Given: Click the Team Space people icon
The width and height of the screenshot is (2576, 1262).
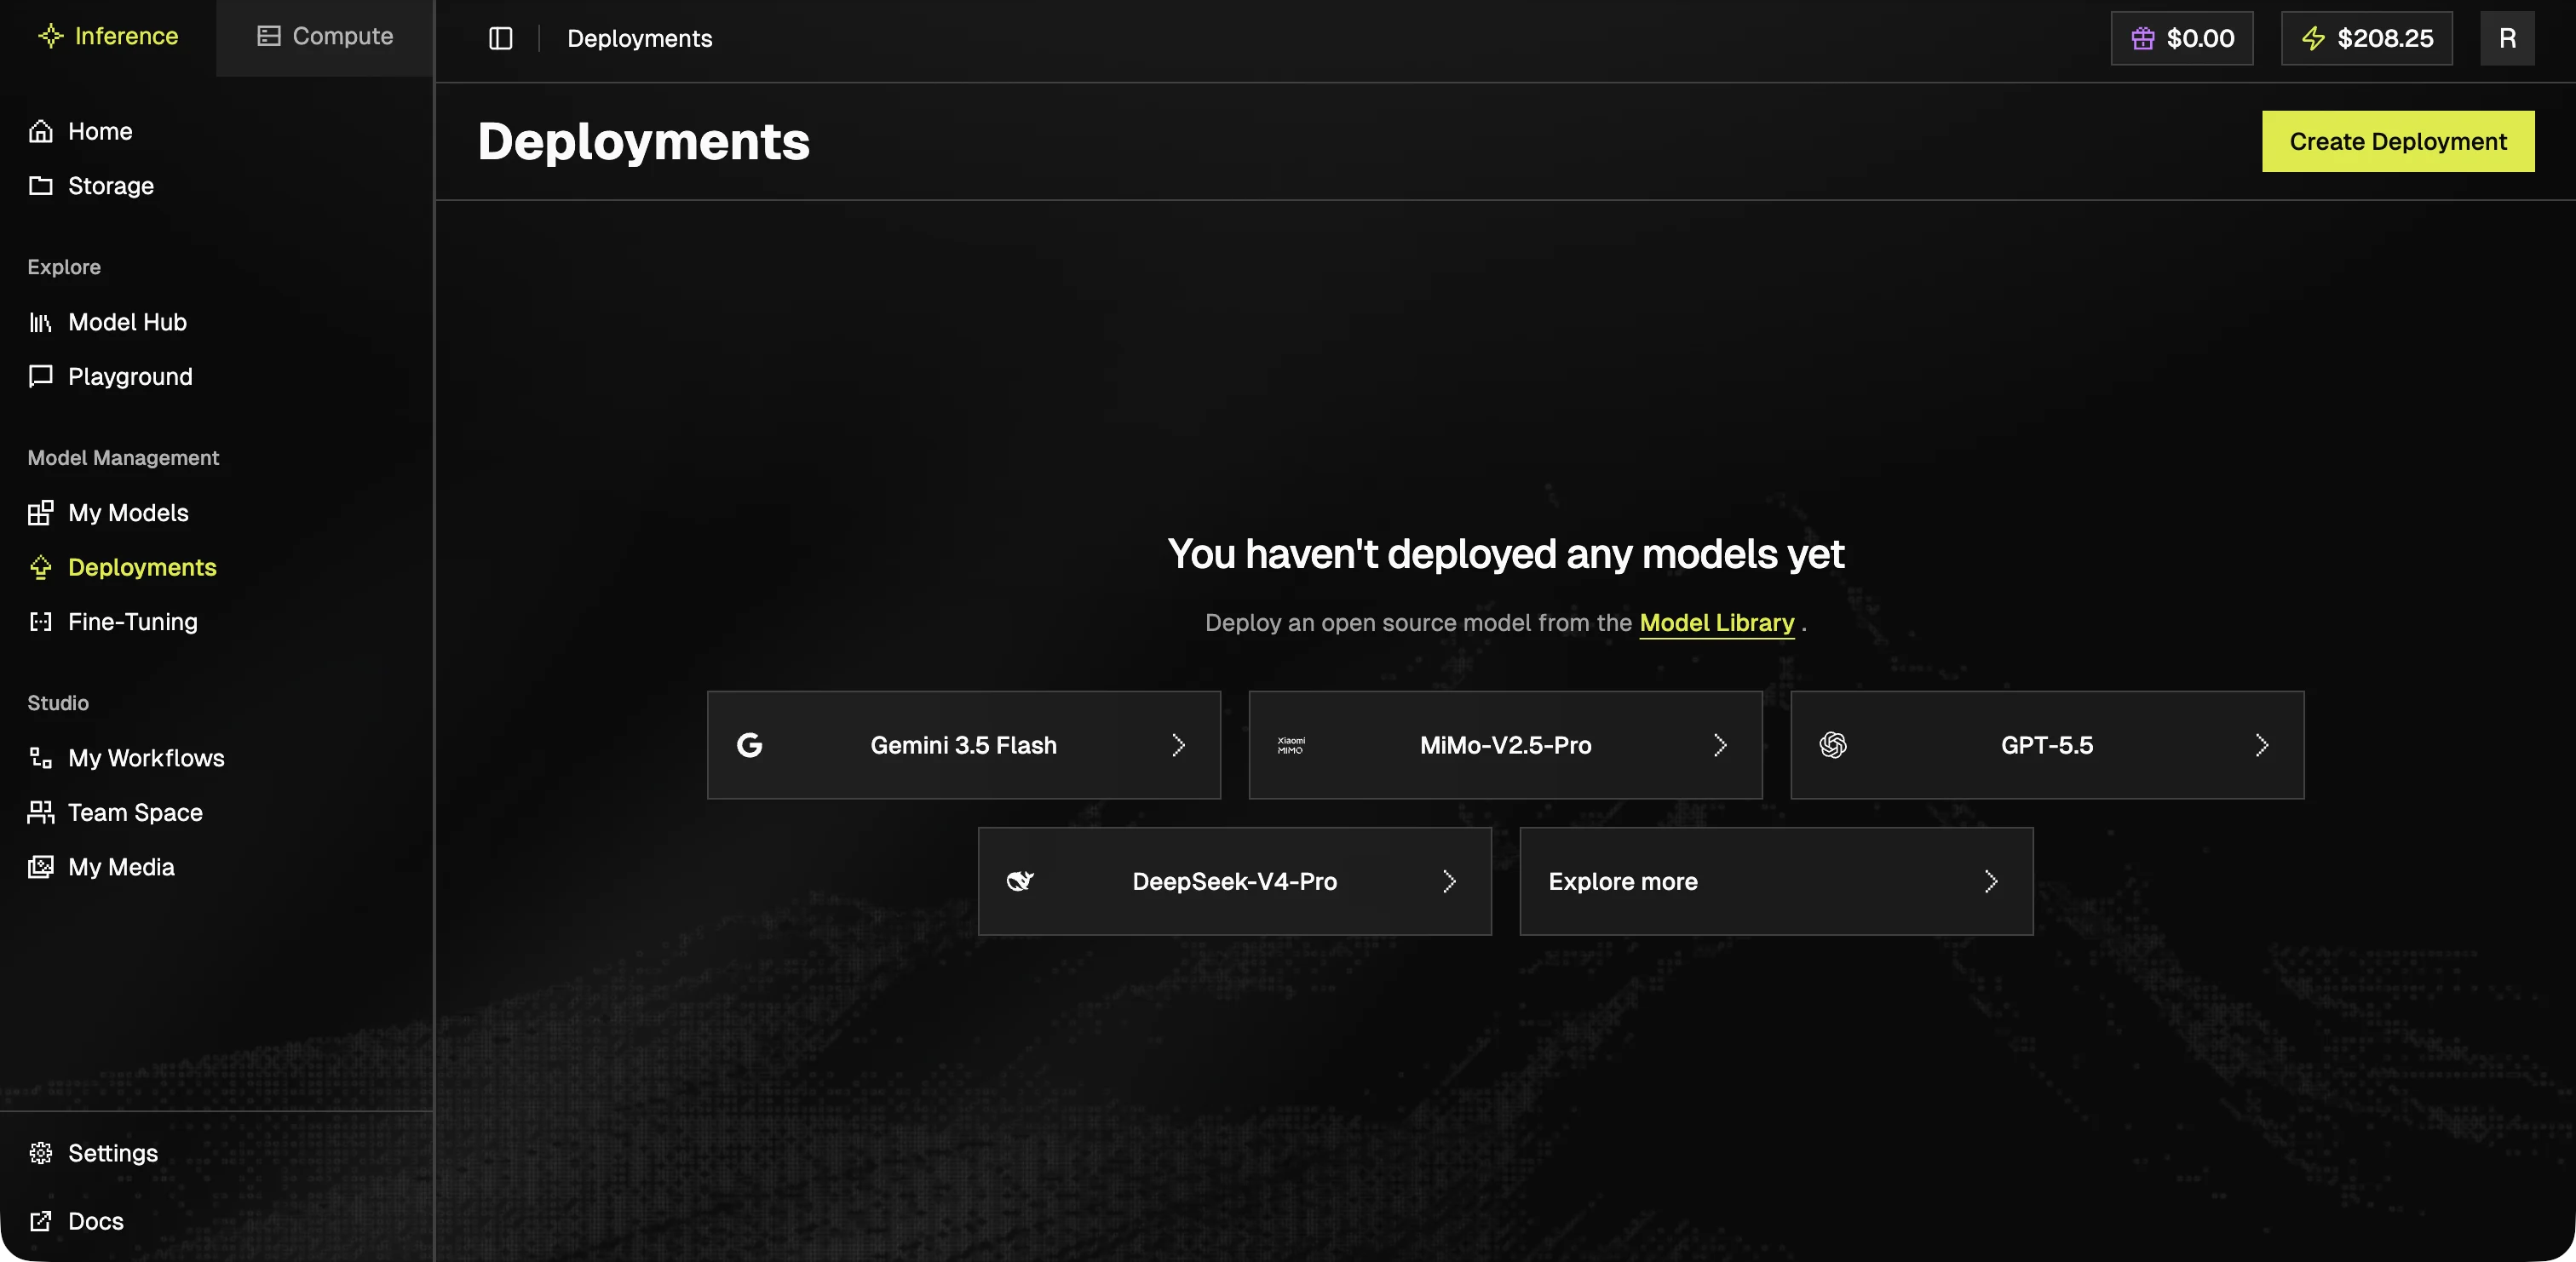Looking at the screenshot, I should pos(40,812).
